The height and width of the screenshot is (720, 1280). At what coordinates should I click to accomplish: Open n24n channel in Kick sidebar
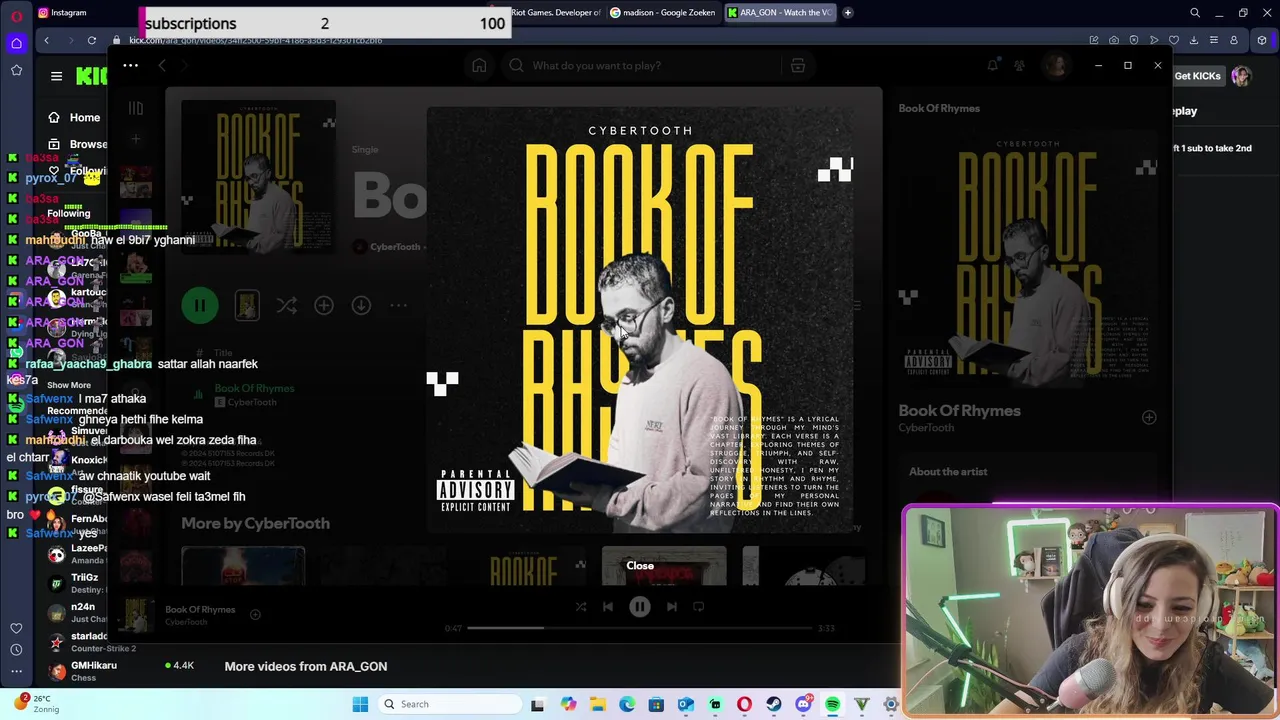(76, 613)
